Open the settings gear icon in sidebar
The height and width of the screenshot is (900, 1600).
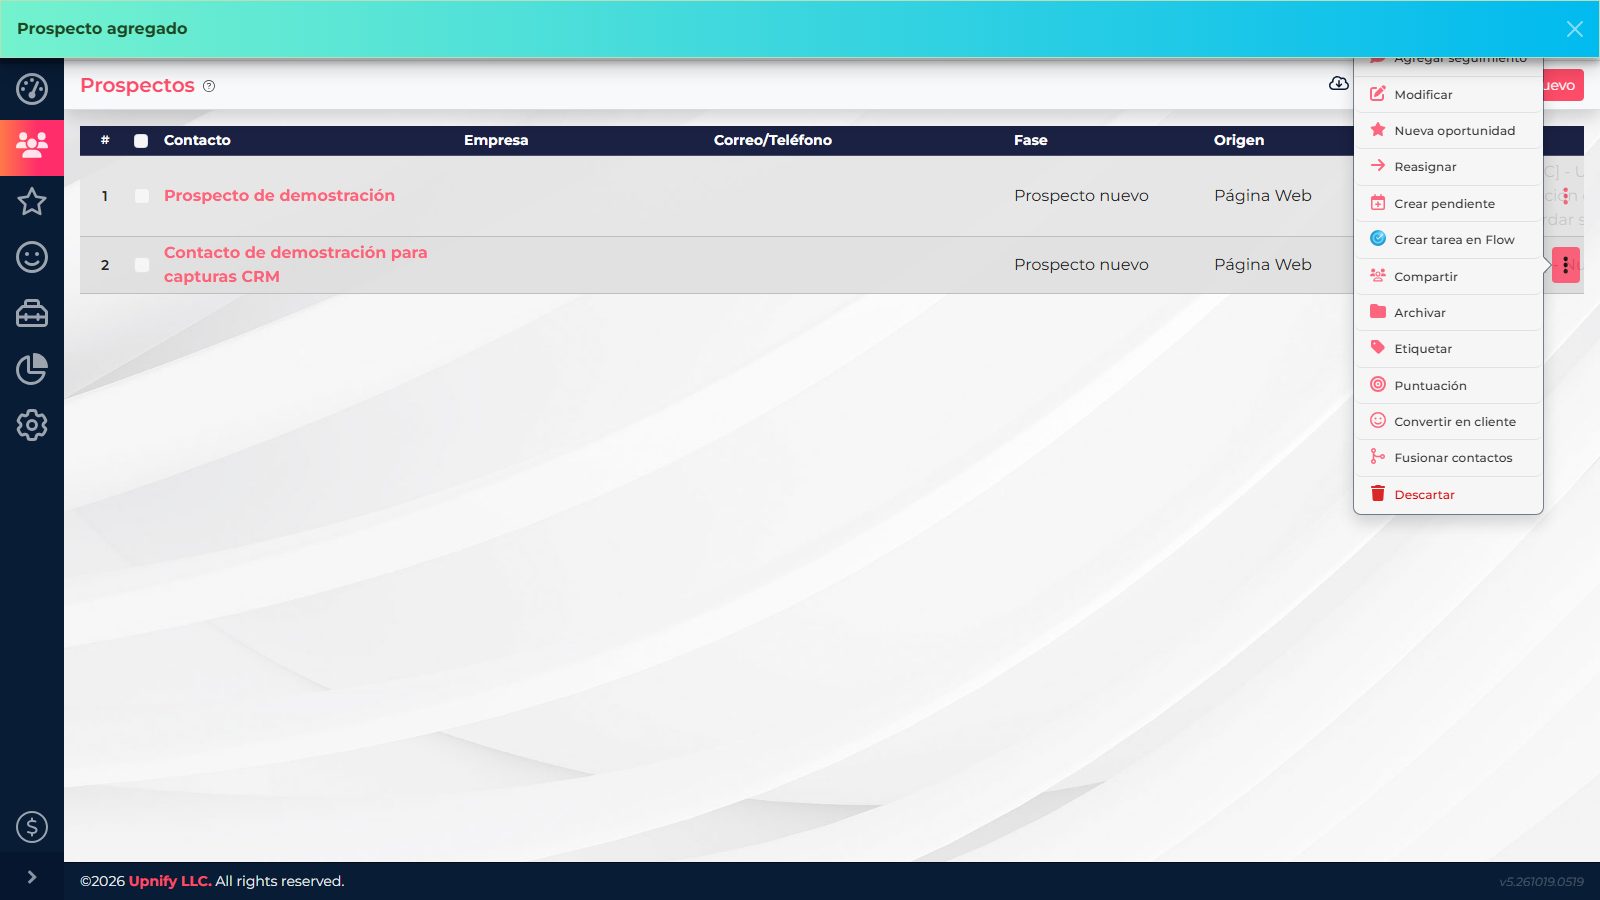click(x=32, y=425)
